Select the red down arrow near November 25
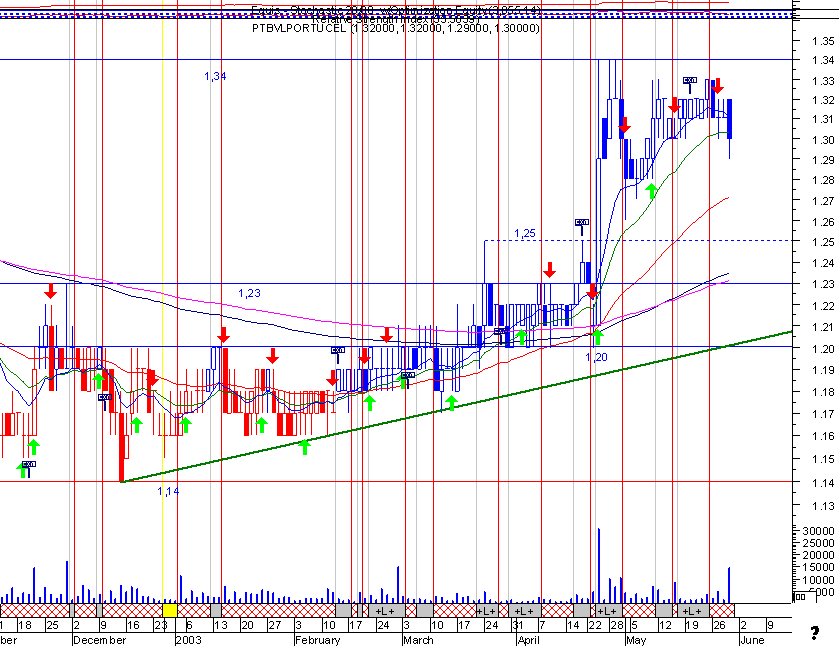Screen dimensions: 839x646 pyautogui.click(x=50, y=291)
